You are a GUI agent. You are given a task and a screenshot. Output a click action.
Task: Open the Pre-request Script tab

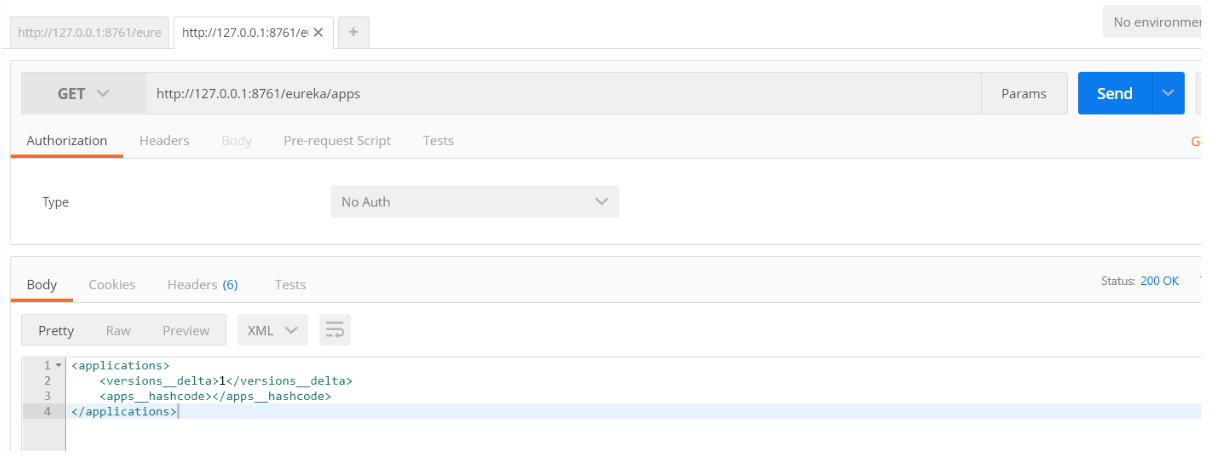337,141
